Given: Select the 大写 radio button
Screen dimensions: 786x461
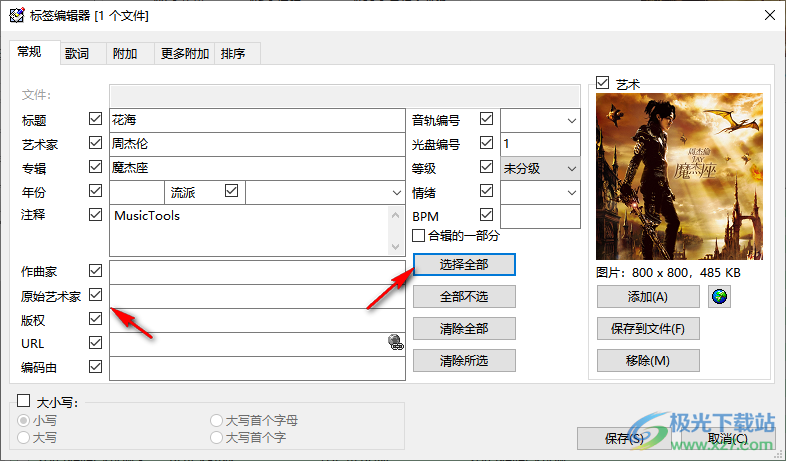Looking at the screenshot, I should click(24, 437).
